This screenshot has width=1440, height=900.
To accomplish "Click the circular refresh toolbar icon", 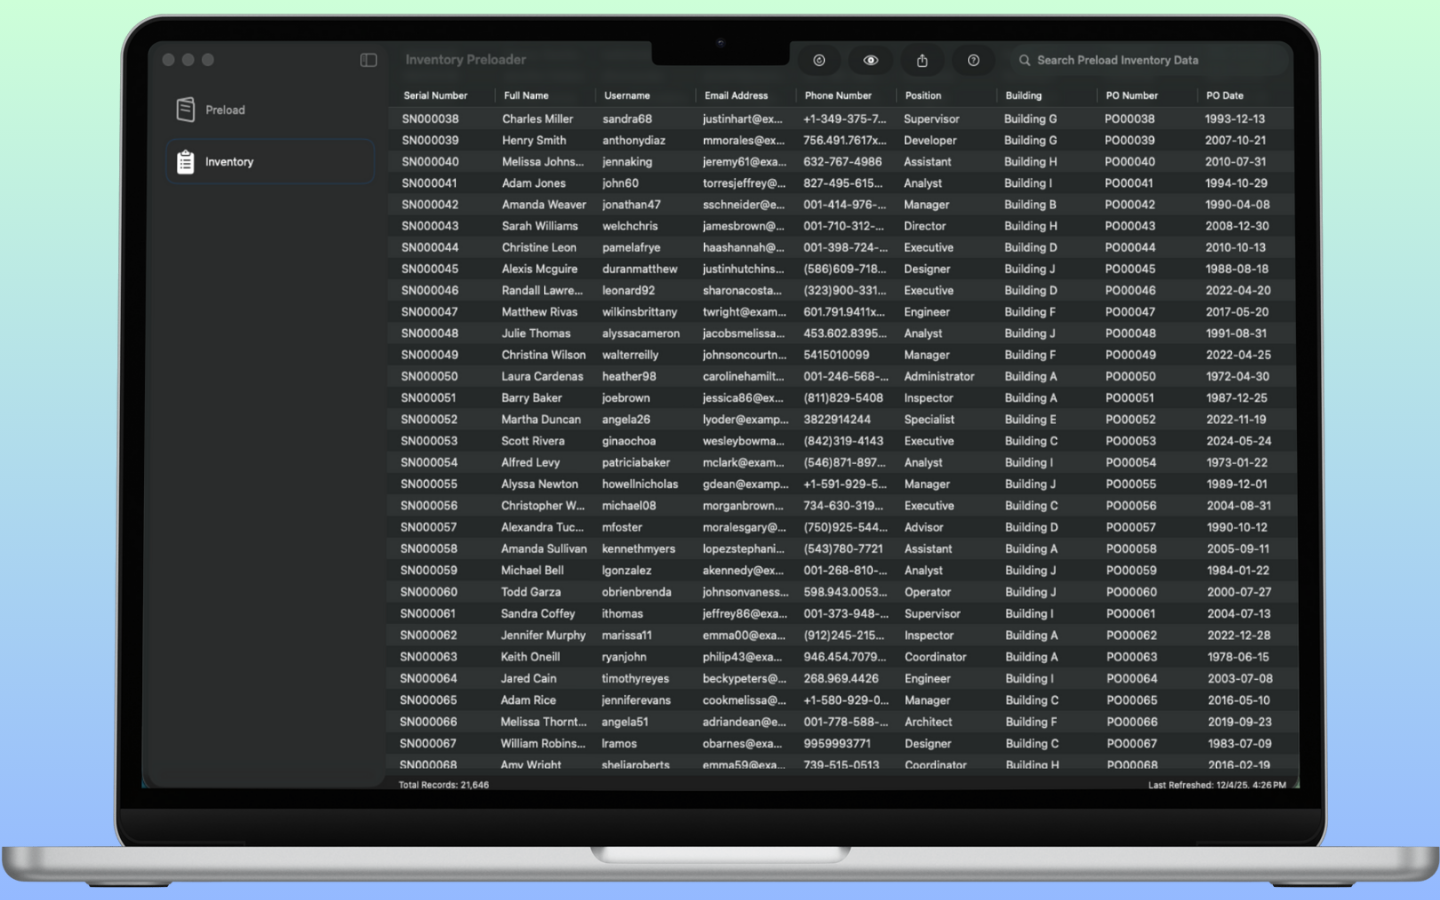I will pos(819,60).
